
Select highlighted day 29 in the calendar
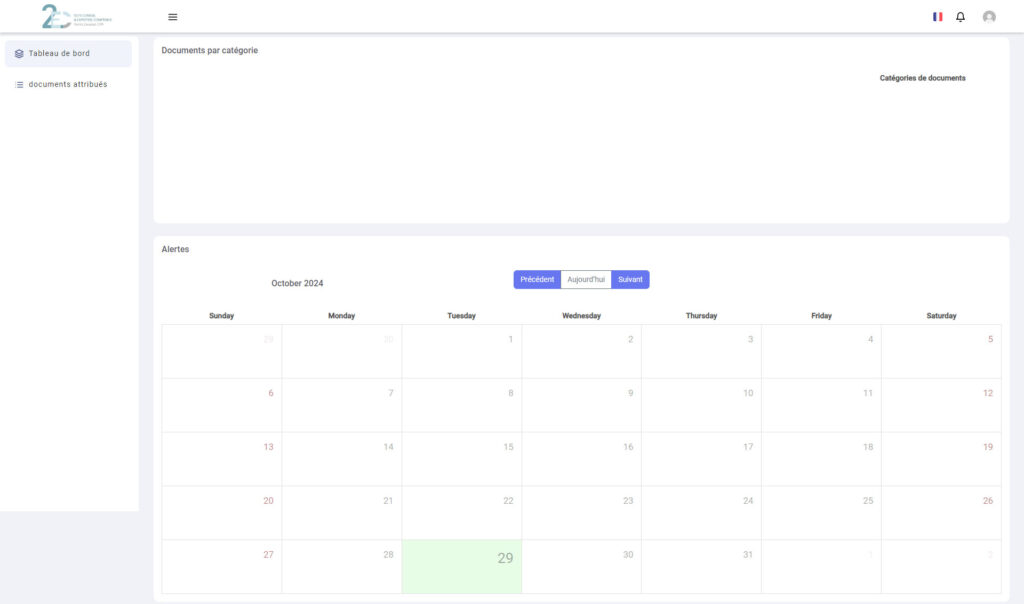pos(461,567)
